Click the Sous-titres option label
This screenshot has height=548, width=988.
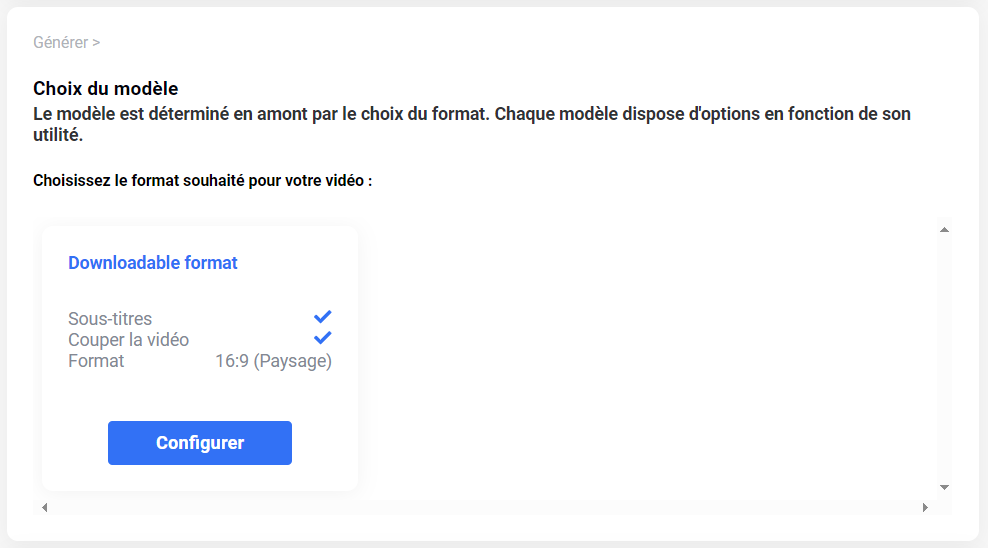pos(110,319)
